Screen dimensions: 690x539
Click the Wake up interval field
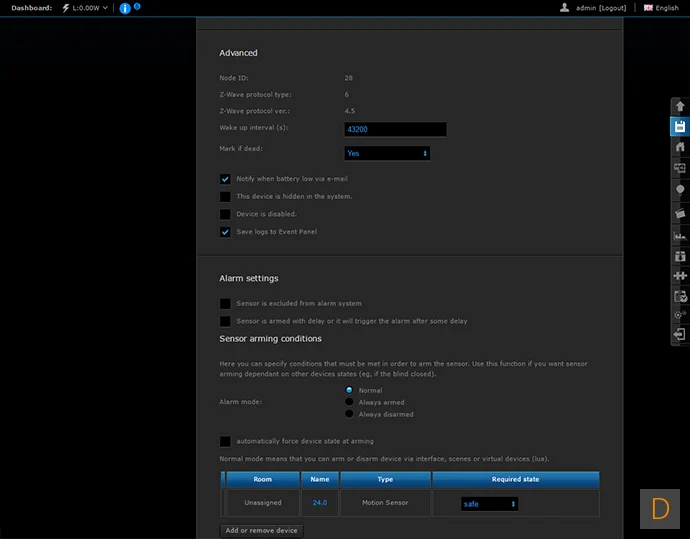tap(395, 129)
